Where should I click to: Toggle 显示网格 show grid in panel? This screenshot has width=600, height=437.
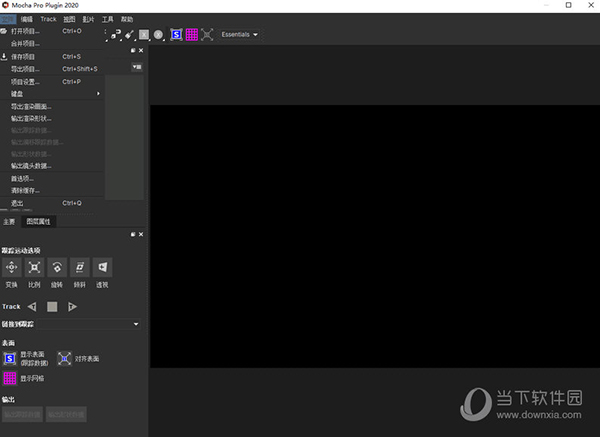pyautogui.click(x=10, y=378)
